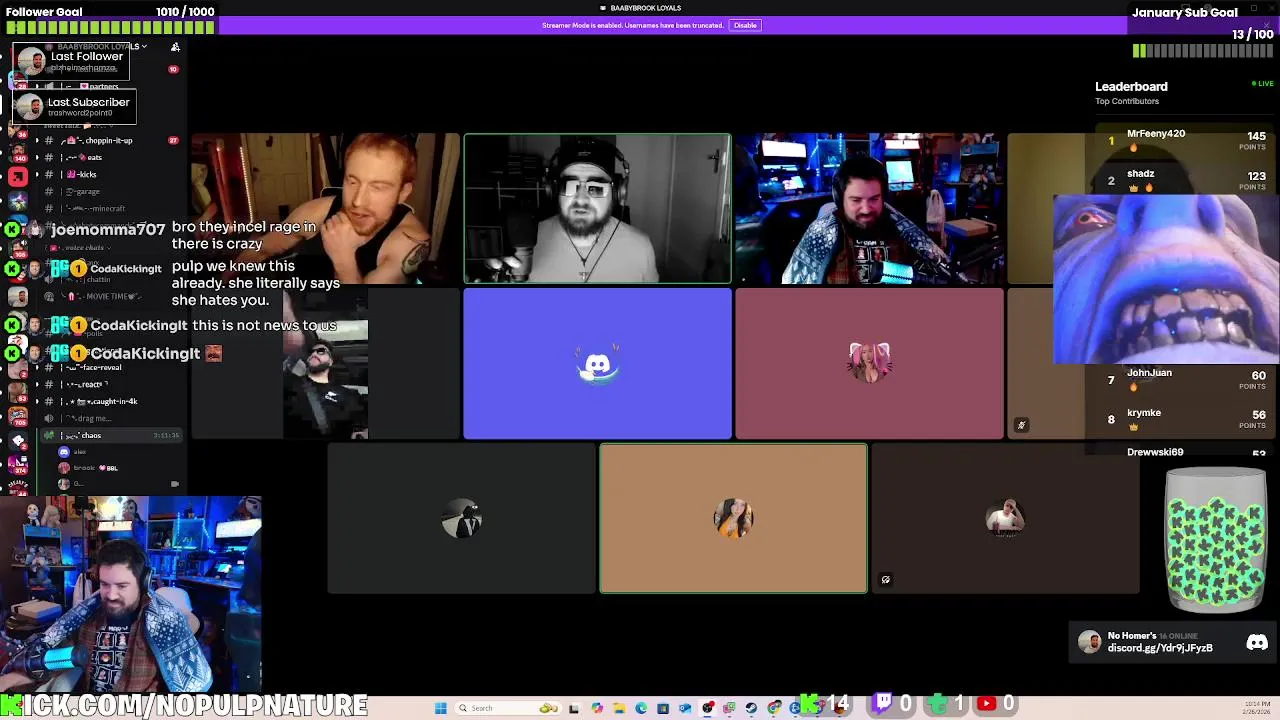
Task: Open the BAABYBROOK LOYALS server dropdown
Action: point(100,47)
